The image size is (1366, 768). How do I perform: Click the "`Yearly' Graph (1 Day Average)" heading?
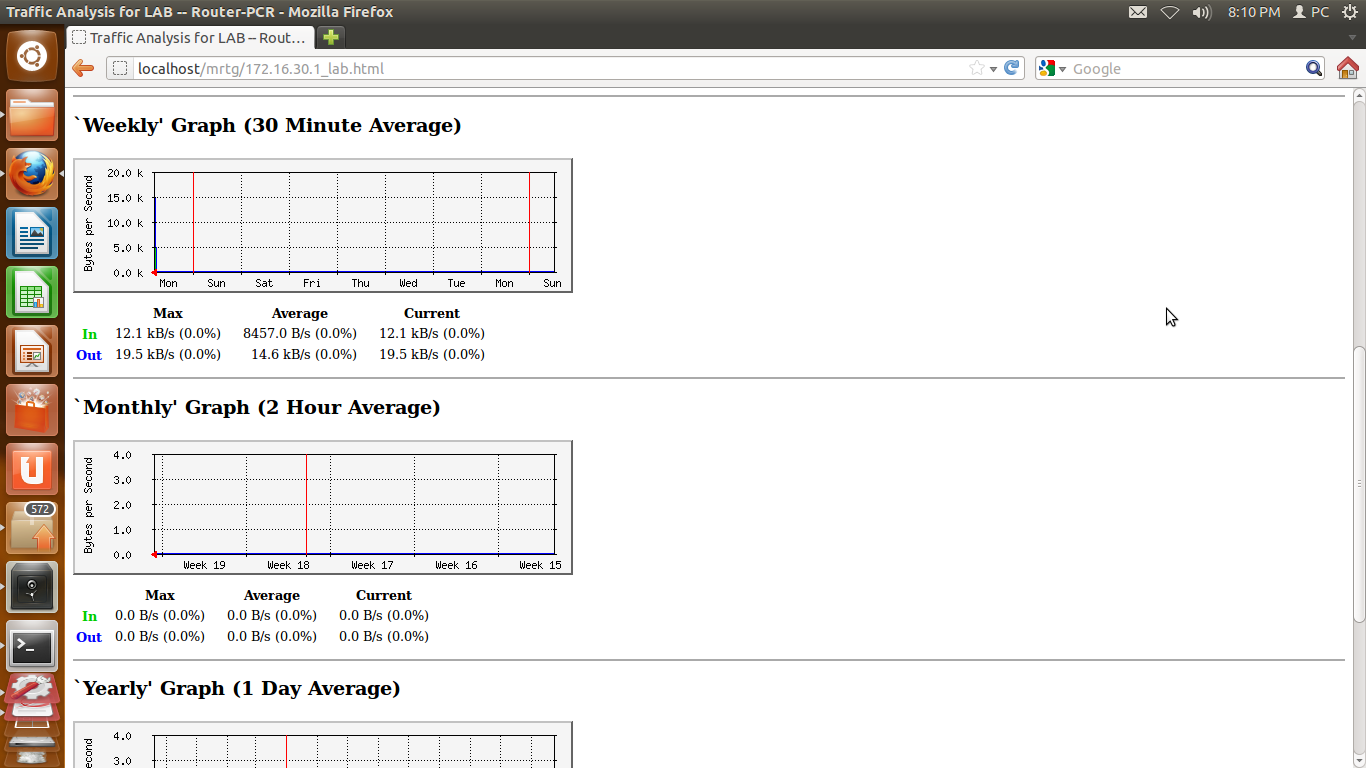point(237,688)
